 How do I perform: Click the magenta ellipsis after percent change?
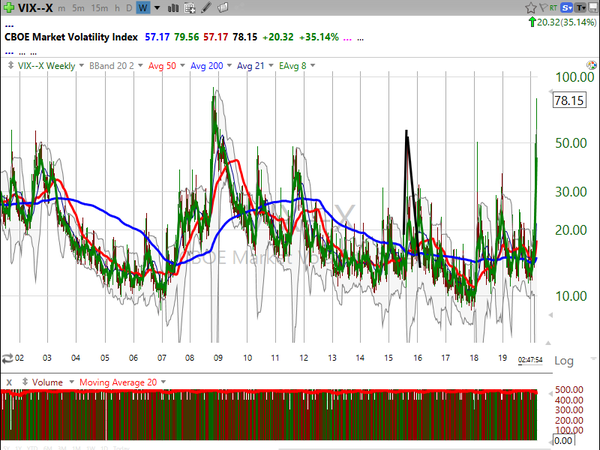coord(347,39)
